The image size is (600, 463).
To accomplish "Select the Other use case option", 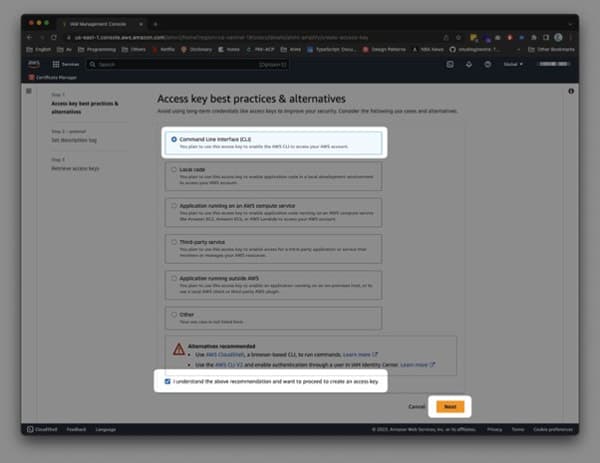I will coord(273,318).
